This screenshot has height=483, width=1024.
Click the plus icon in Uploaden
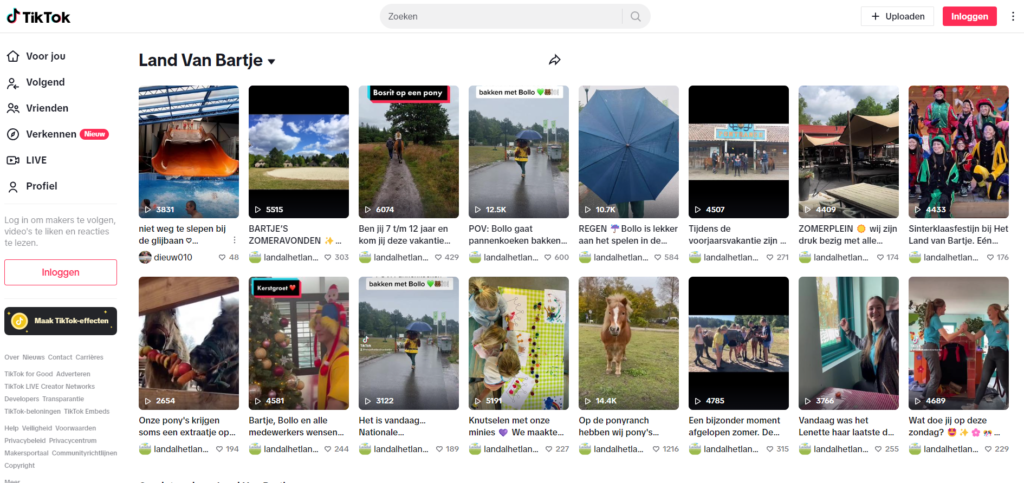click(876, 16)
